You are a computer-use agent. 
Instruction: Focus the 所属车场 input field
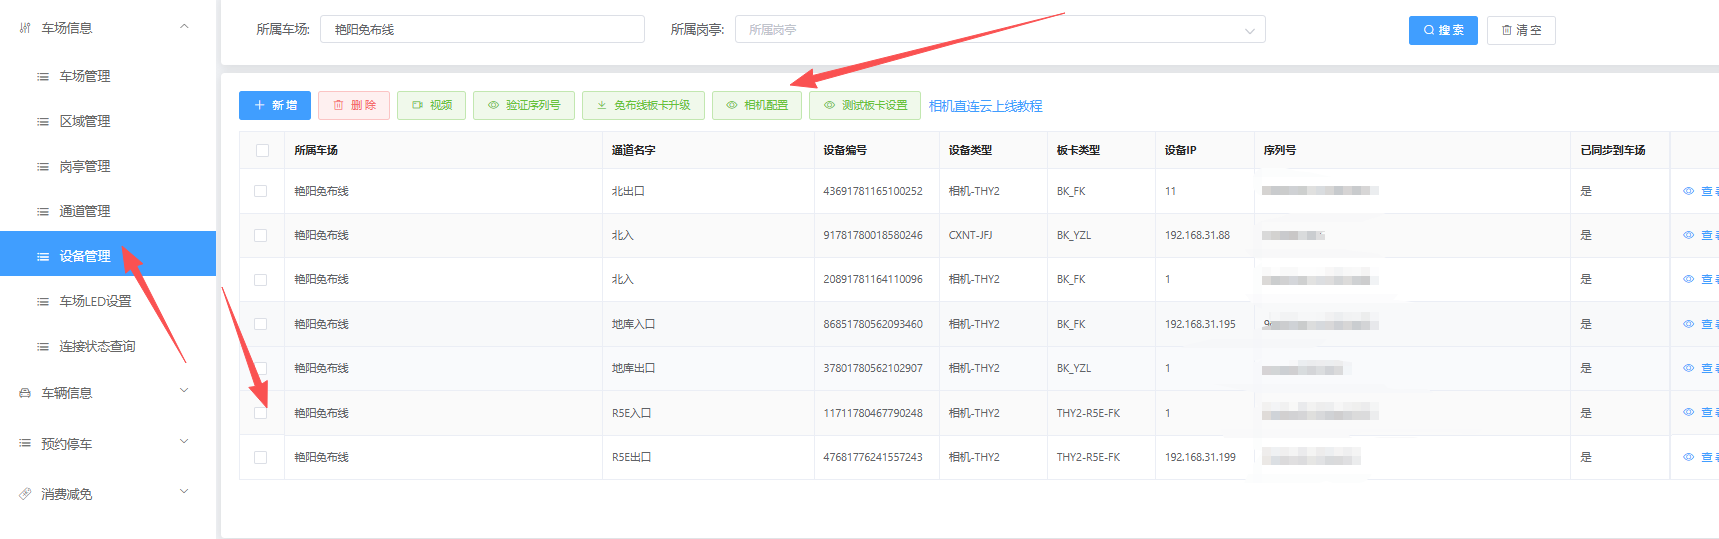pyautogui.click(x=482, y=29)
